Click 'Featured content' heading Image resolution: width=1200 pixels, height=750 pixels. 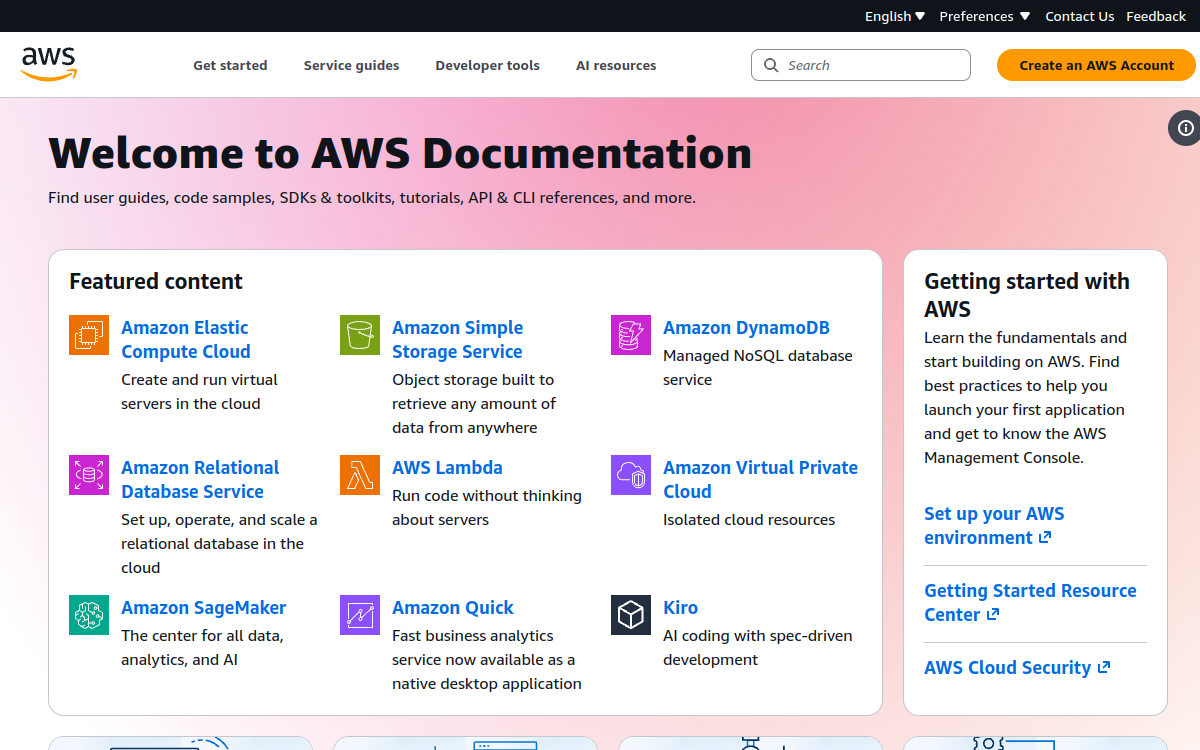(156, 281)
